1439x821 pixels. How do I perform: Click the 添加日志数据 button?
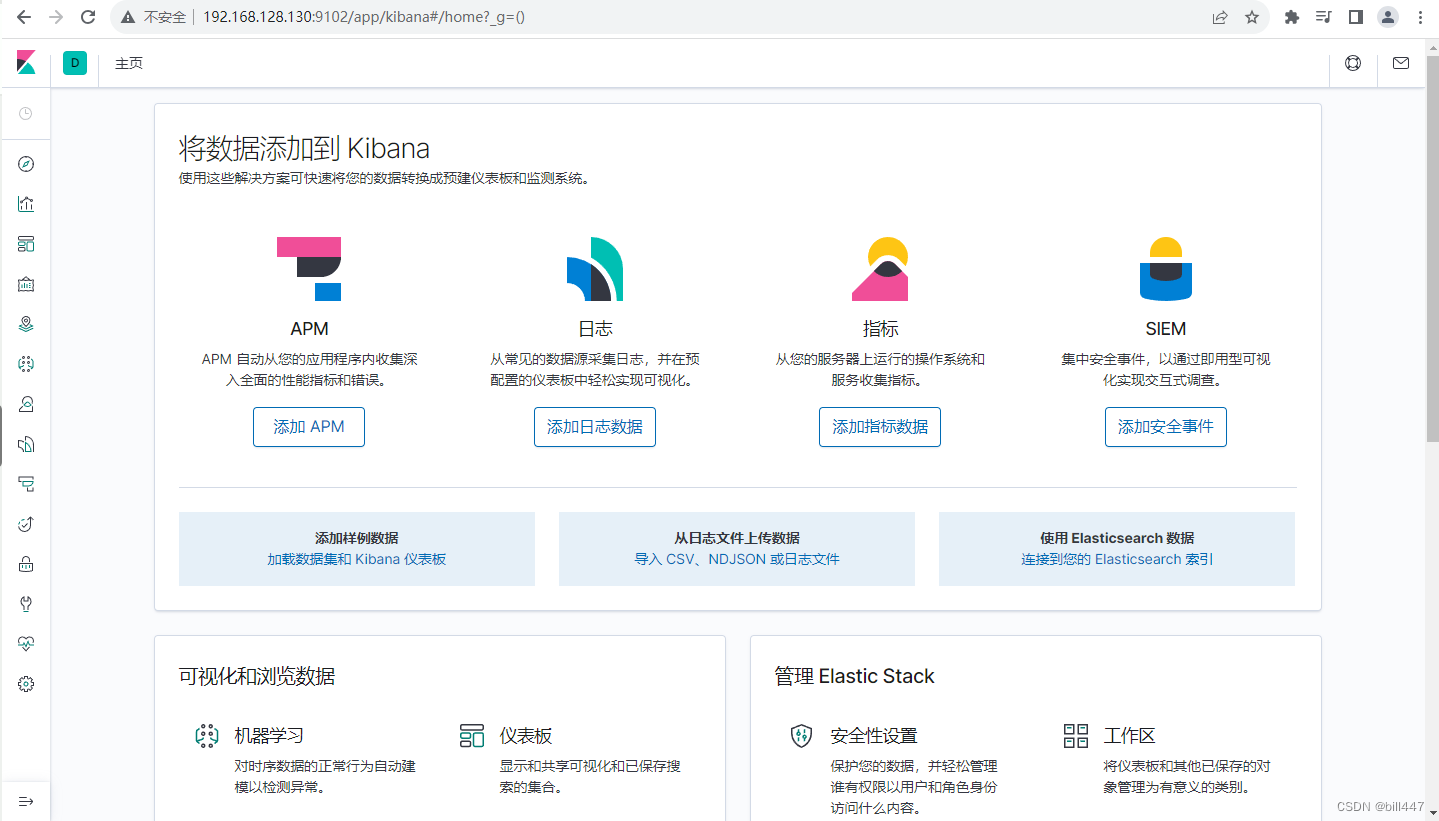595,427
